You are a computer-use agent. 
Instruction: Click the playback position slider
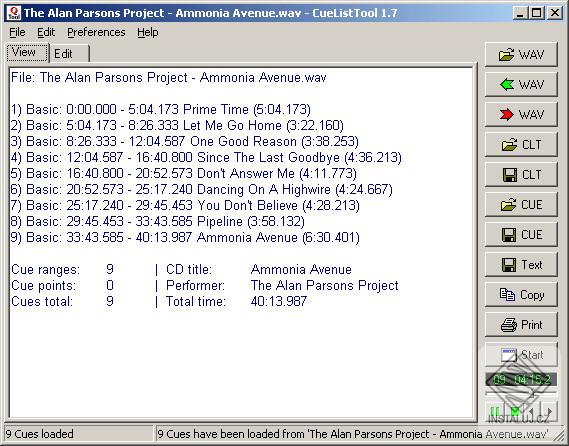point(521,393)
